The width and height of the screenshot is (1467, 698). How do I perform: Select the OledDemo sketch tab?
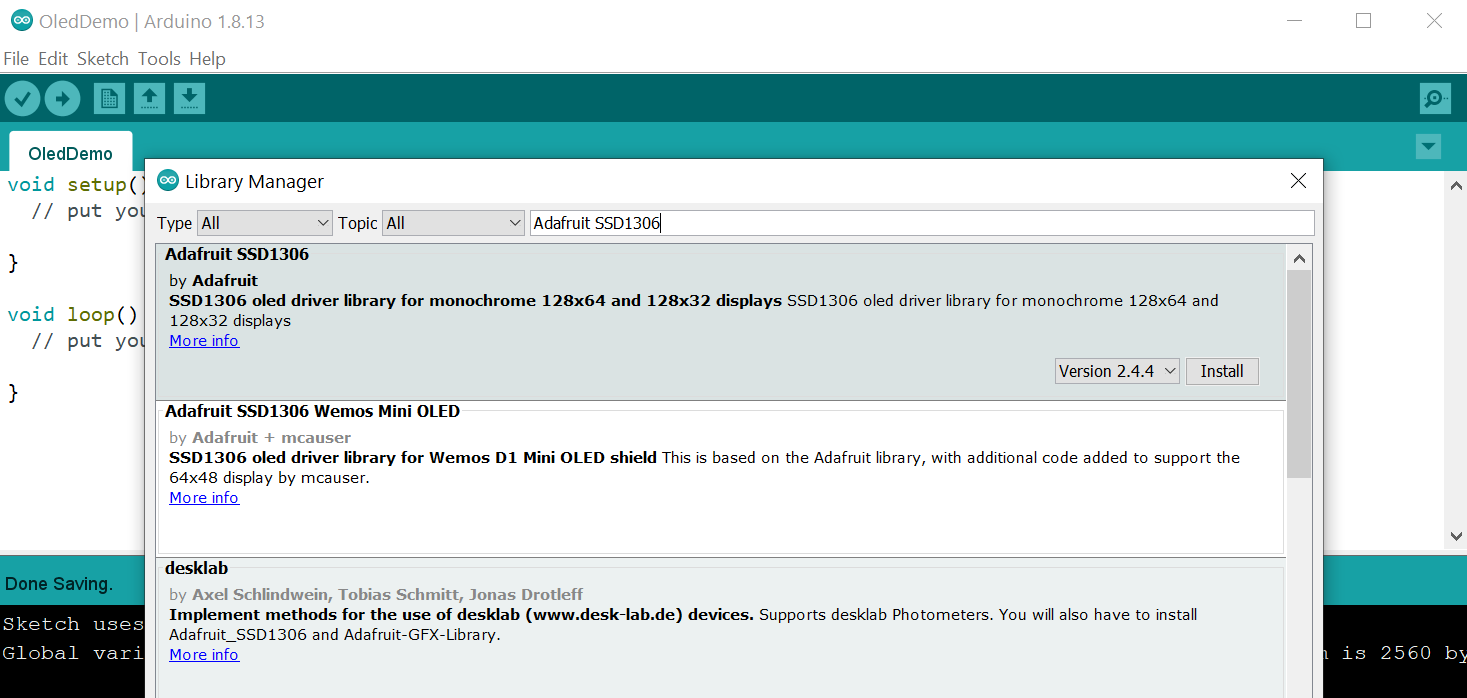click(70, 153)
